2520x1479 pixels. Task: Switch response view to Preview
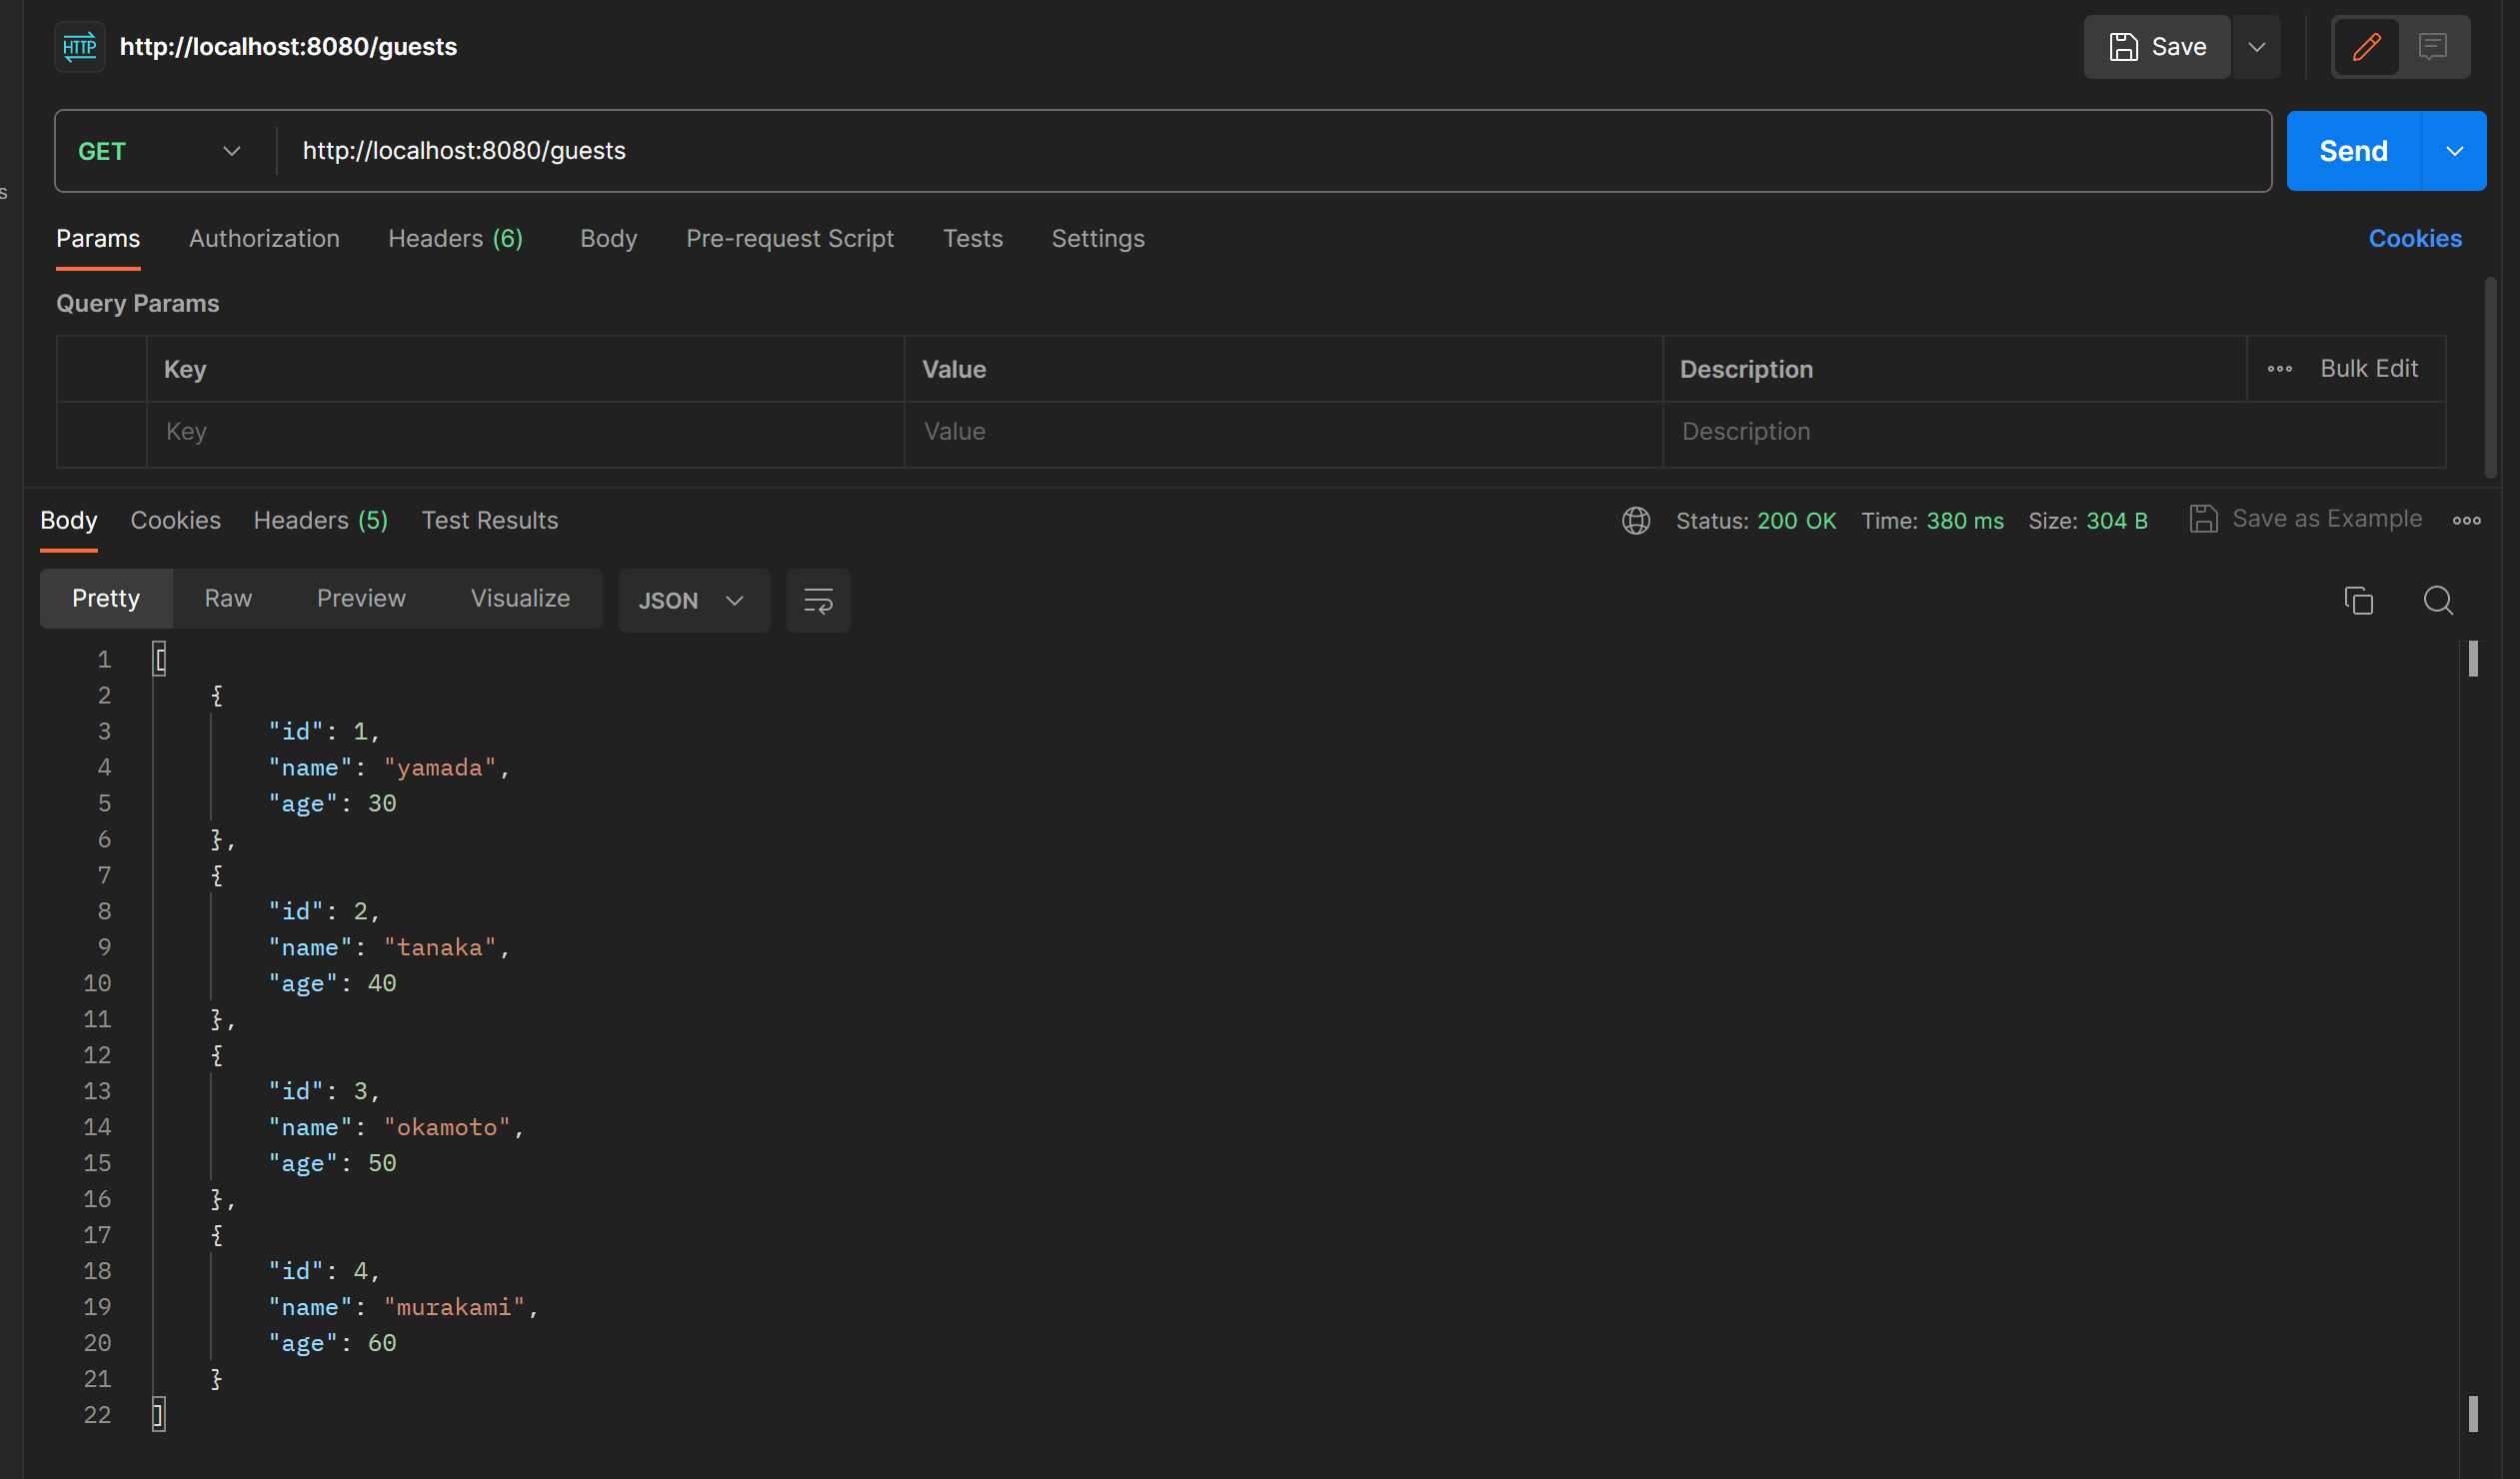361,598
